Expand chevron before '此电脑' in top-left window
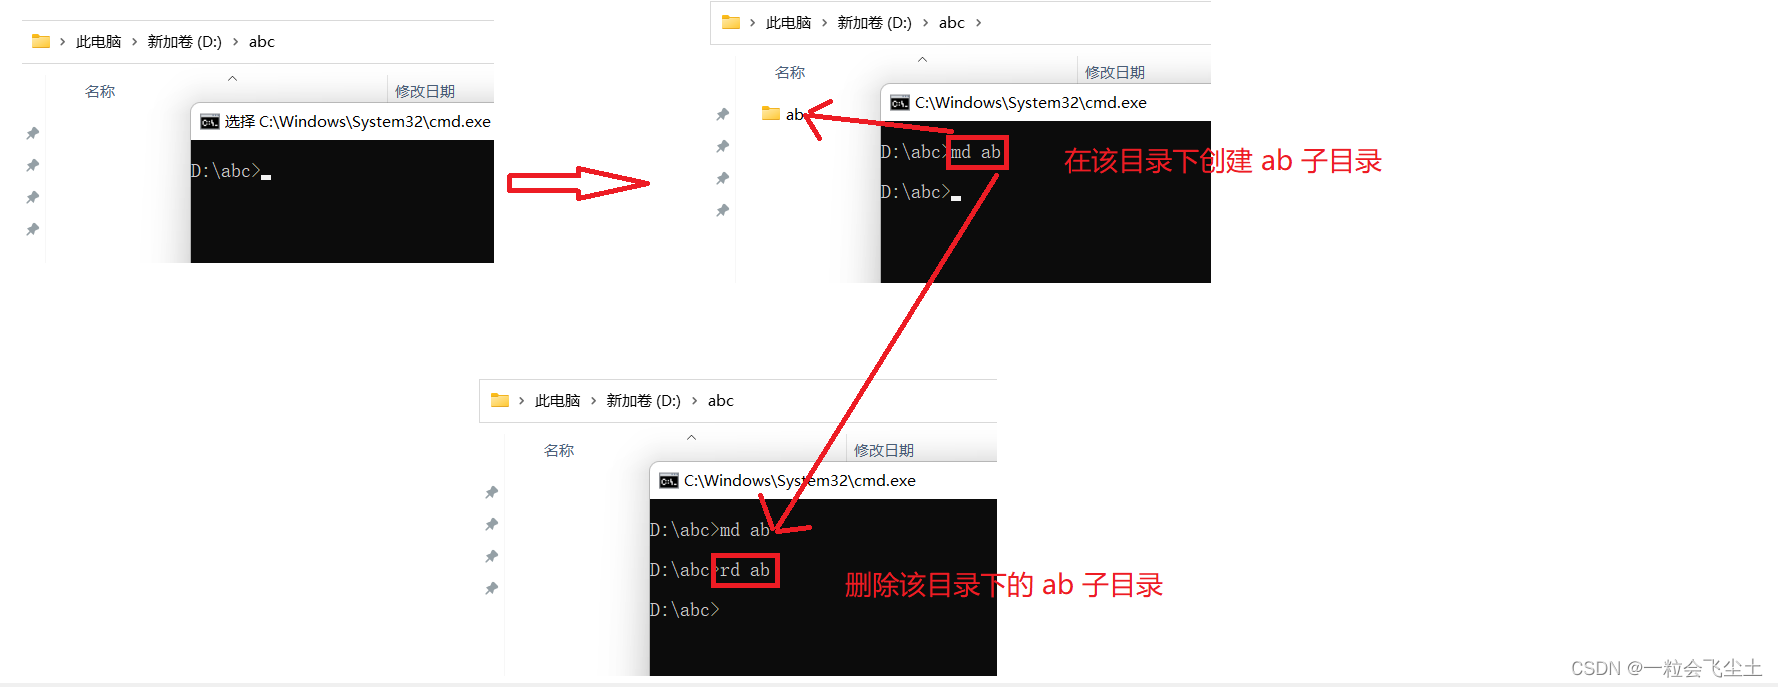The width and height of the screenshot is (1778, 687). tap(62, 42)
